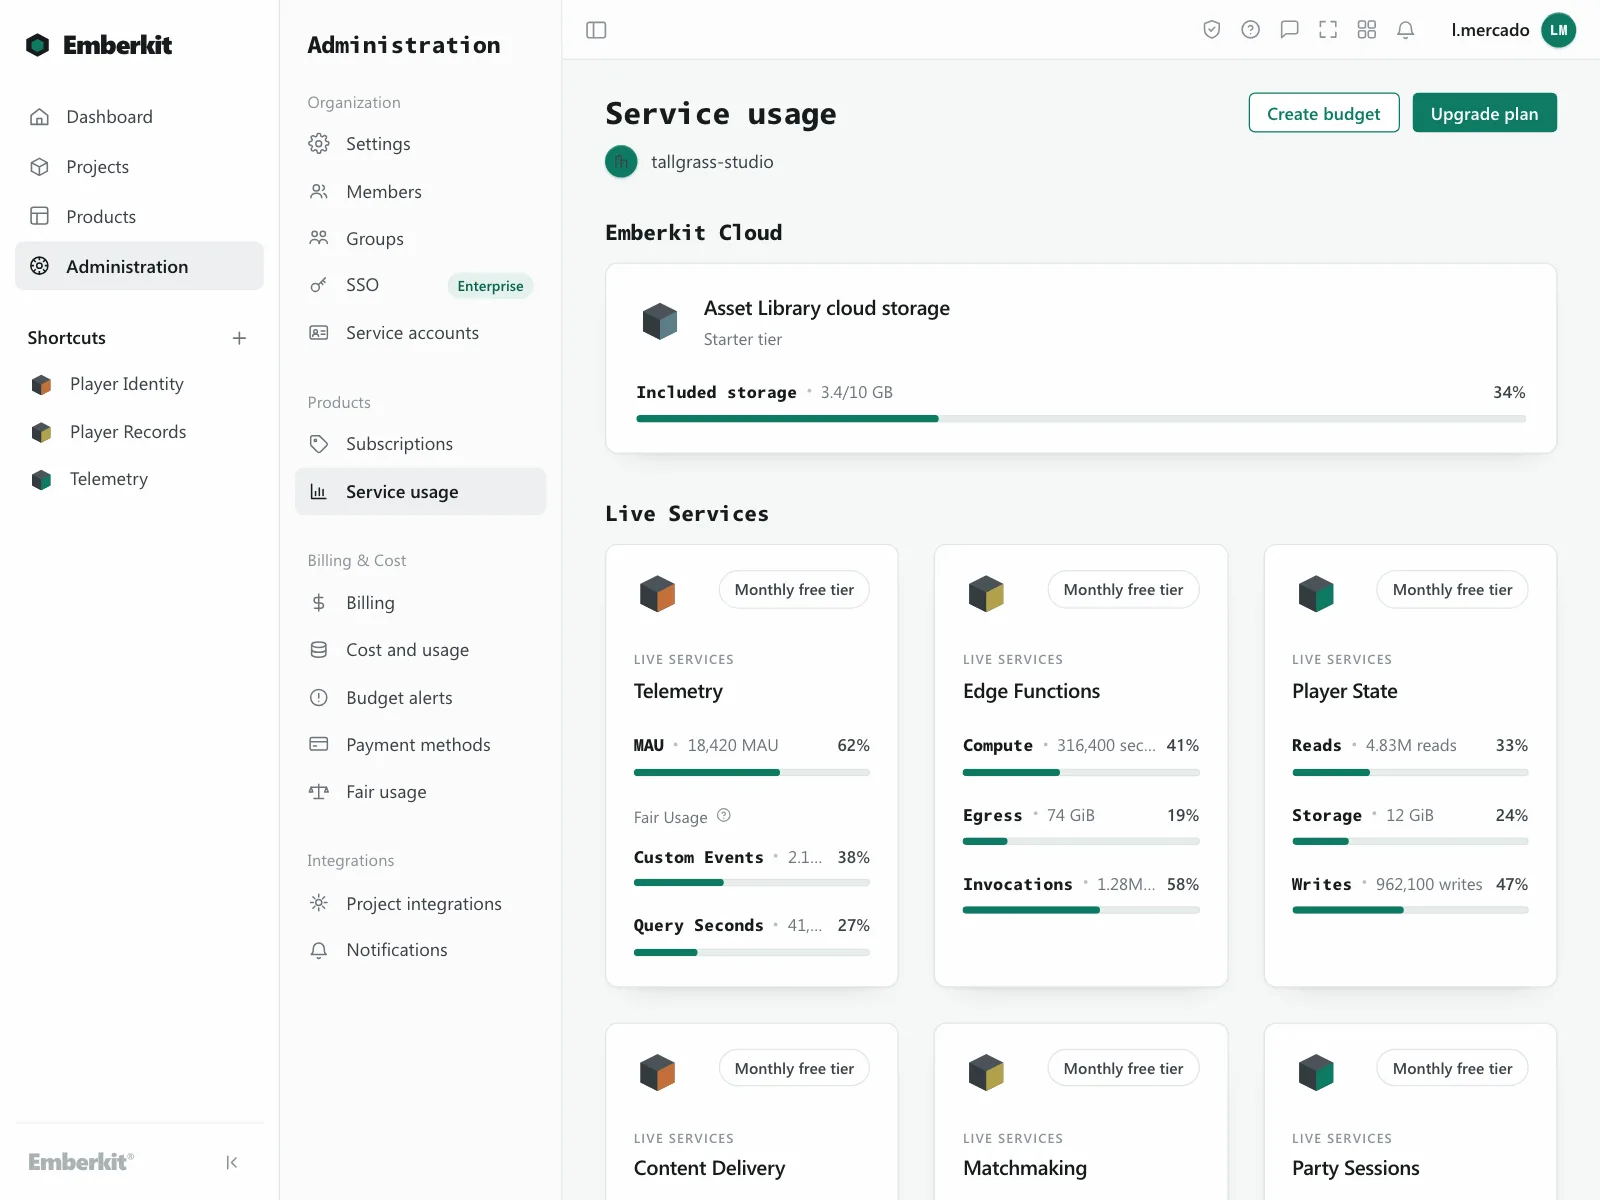Open the help question mark icon

point(1250,30)
